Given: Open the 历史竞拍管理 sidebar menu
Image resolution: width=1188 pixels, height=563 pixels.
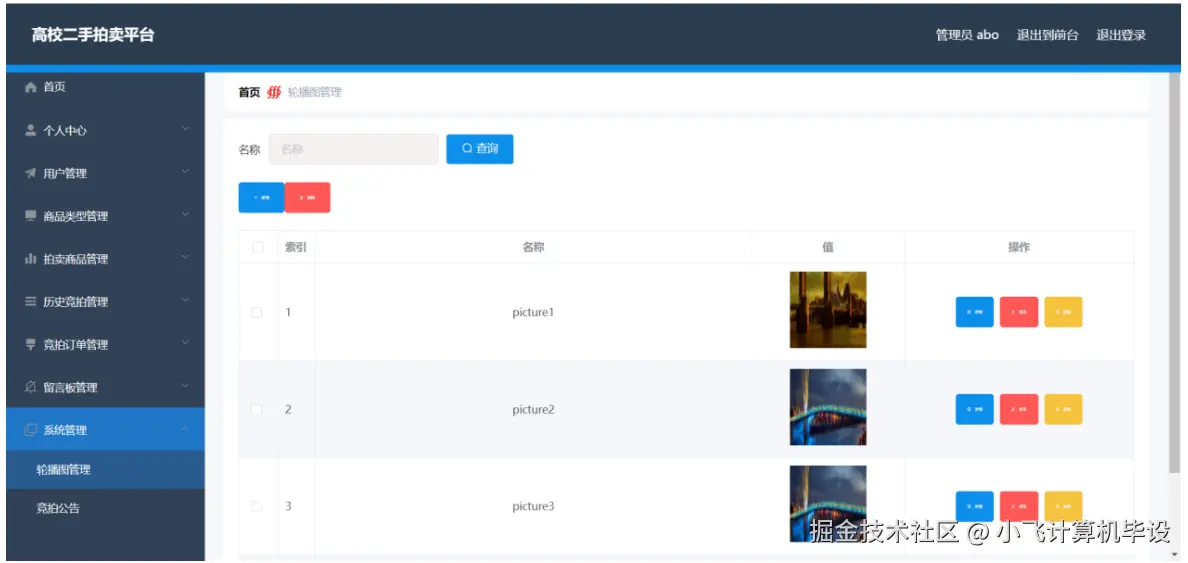Looking at the screenshot, I should (x=105, y=302).
